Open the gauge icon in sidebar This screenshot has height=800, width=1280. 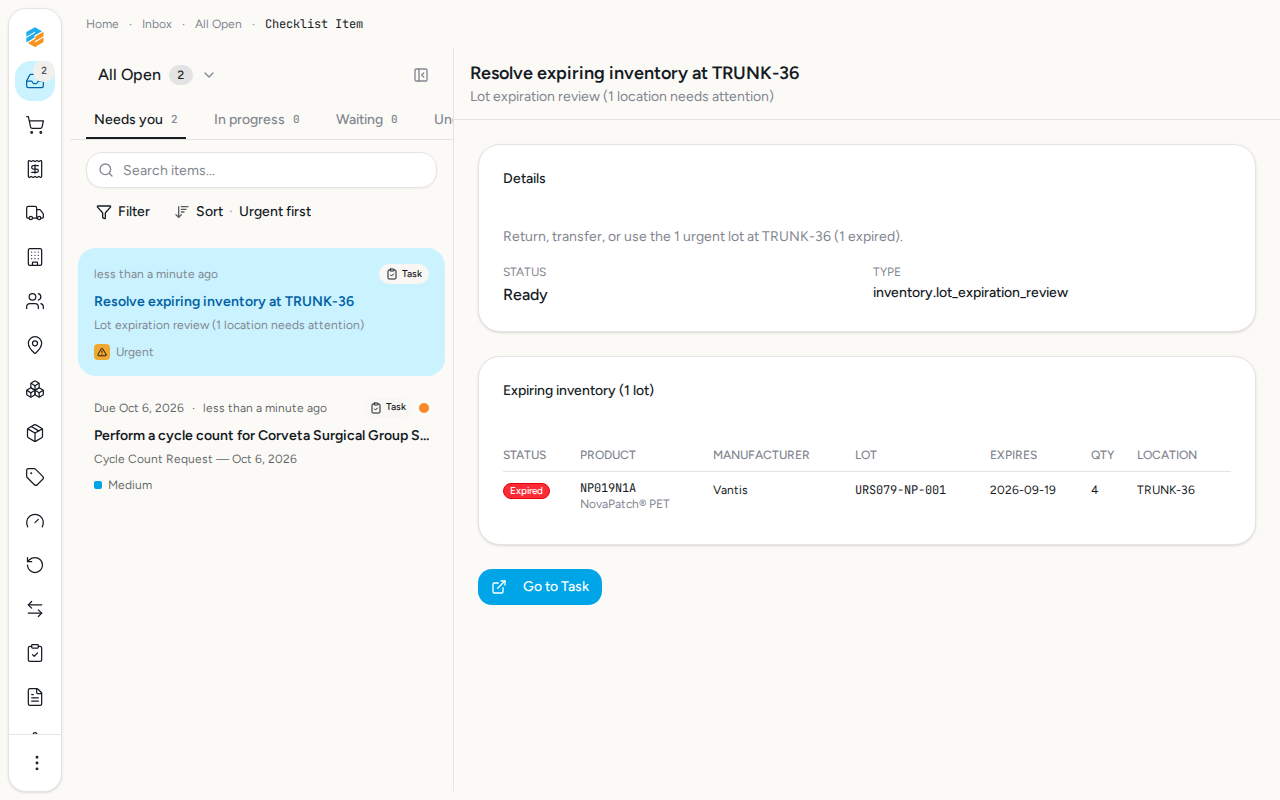pyautogui.click(x=35, y=521)
